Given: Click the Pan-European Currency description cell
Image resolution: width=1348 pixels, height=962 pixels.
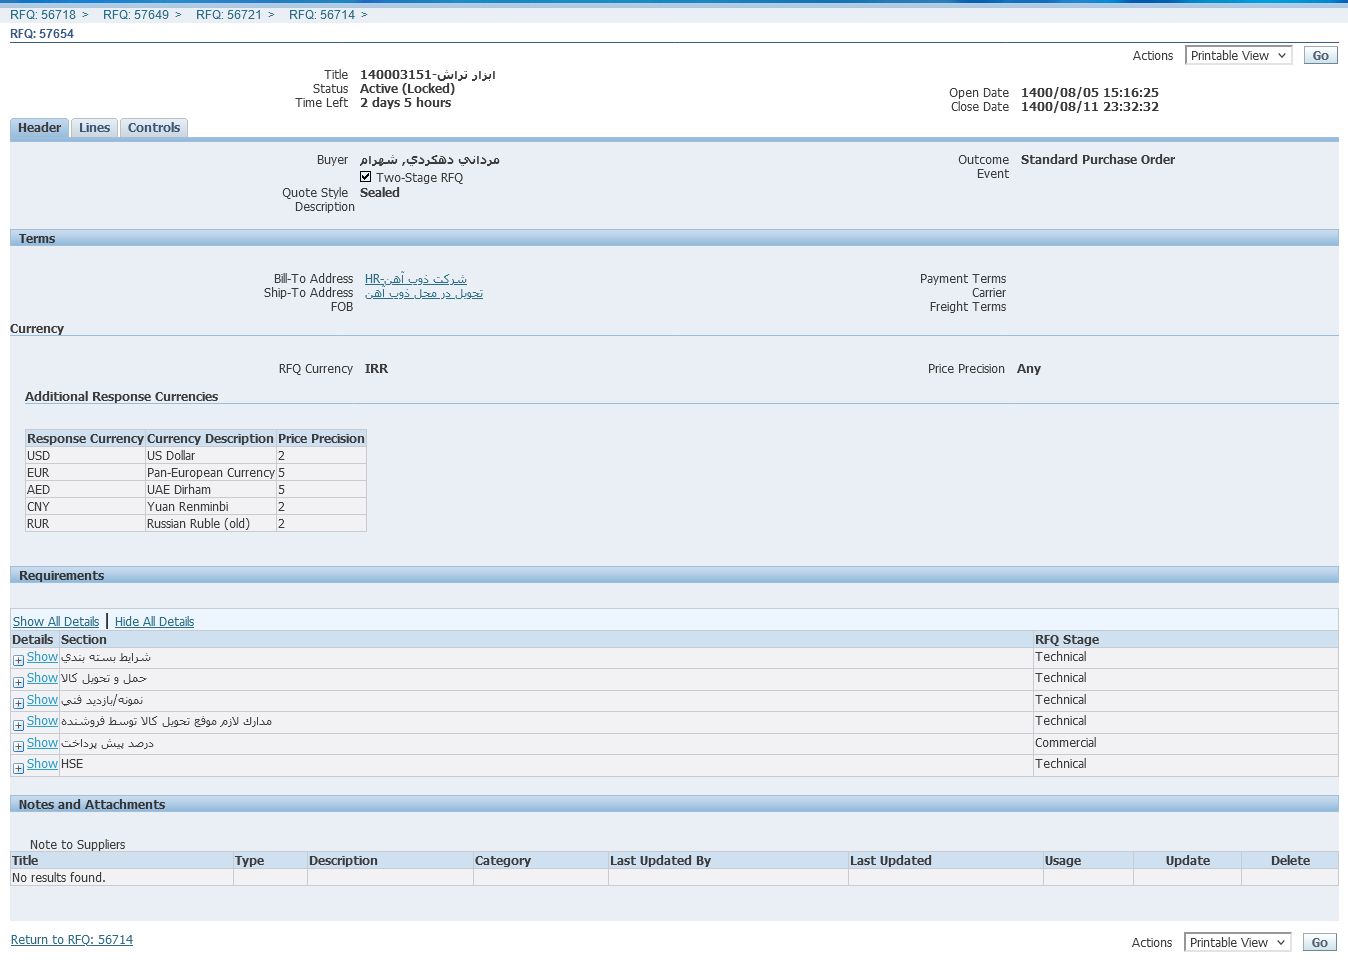Looking at the screenshot, I should (211, 473).
